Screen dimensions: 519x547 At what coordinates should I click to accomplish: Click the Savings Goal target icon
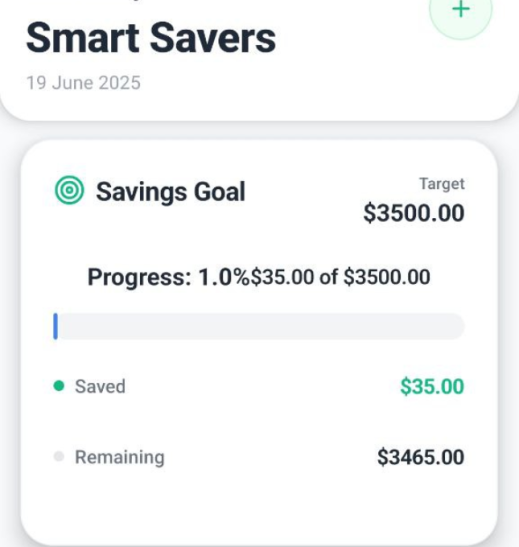pos(69,190)
